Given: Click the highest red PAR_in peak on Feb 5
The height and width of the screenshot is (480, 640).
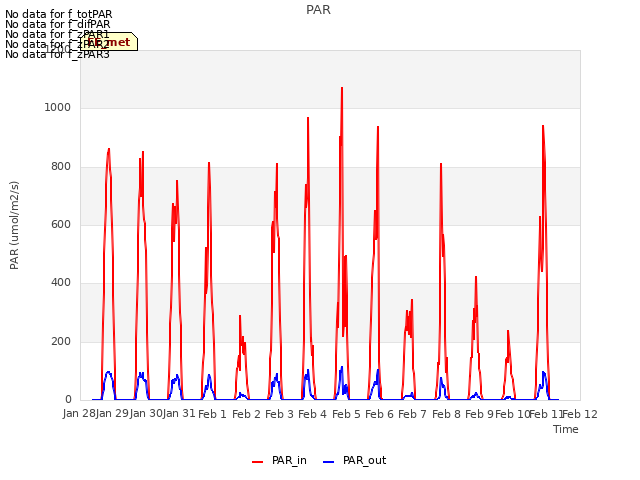Looking at the screenshot, I should (x=342, y=88).
